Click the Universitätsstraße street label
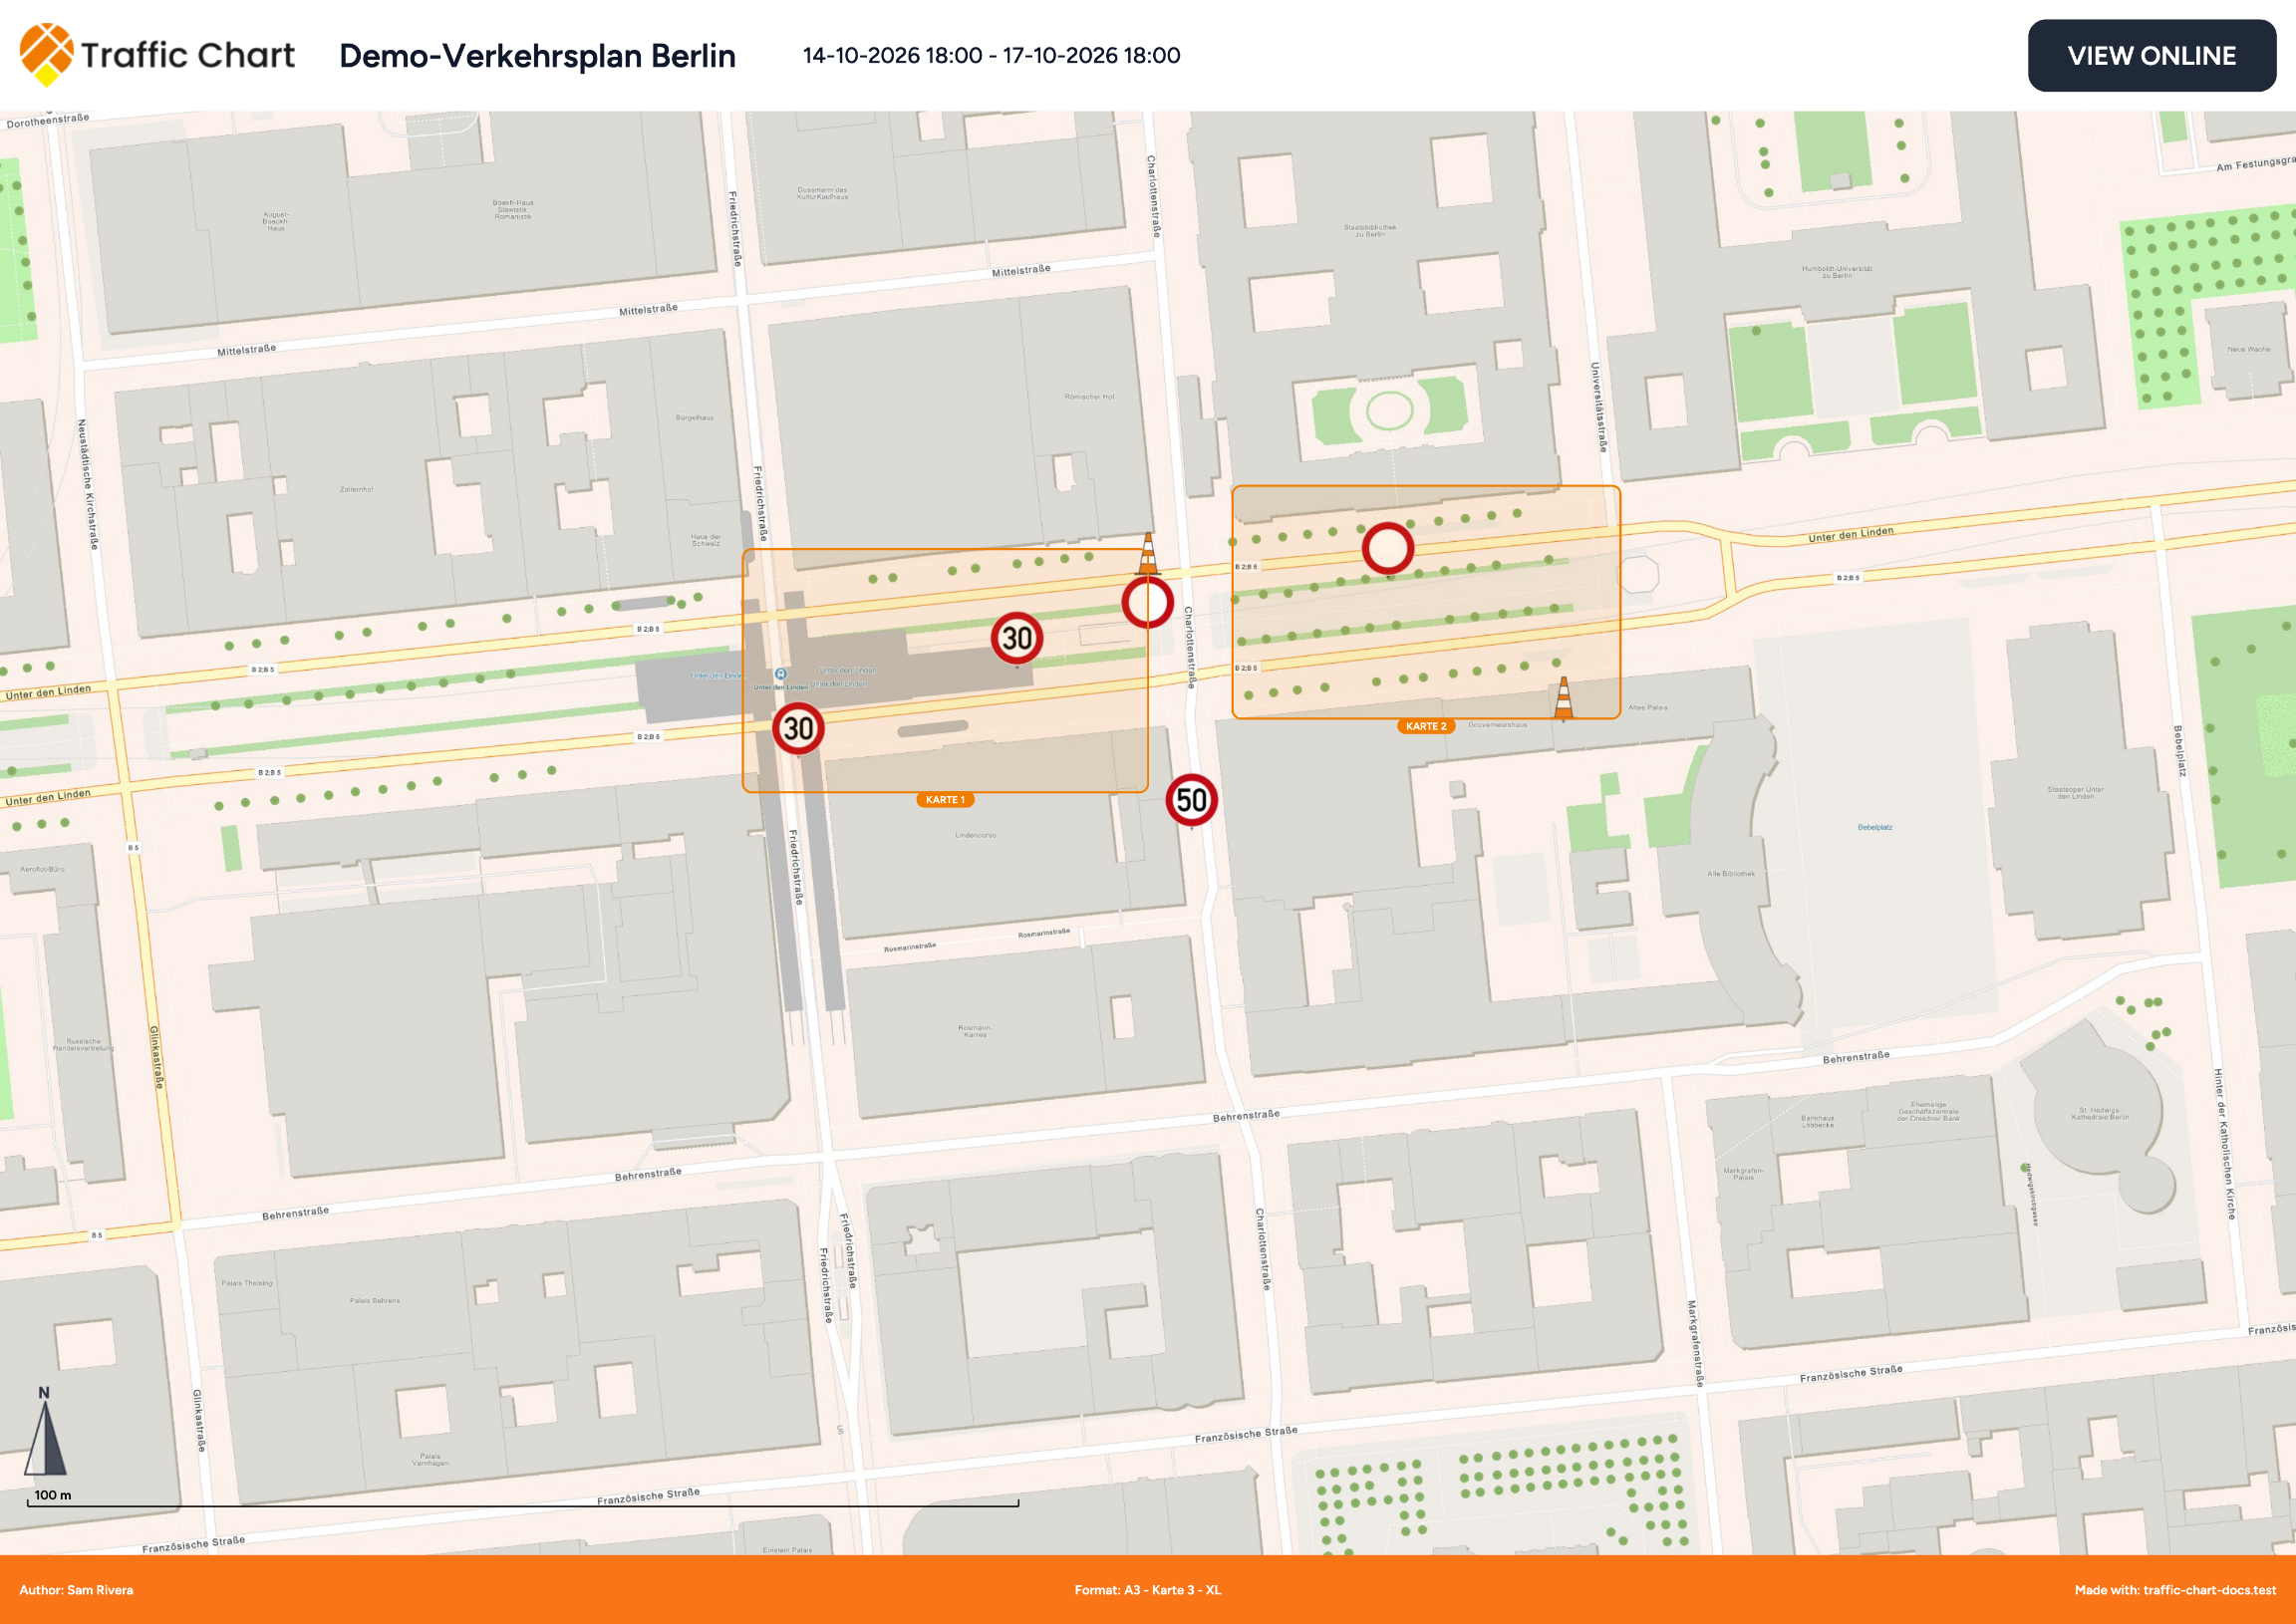2296x1624 pixels. point(1598,407)
